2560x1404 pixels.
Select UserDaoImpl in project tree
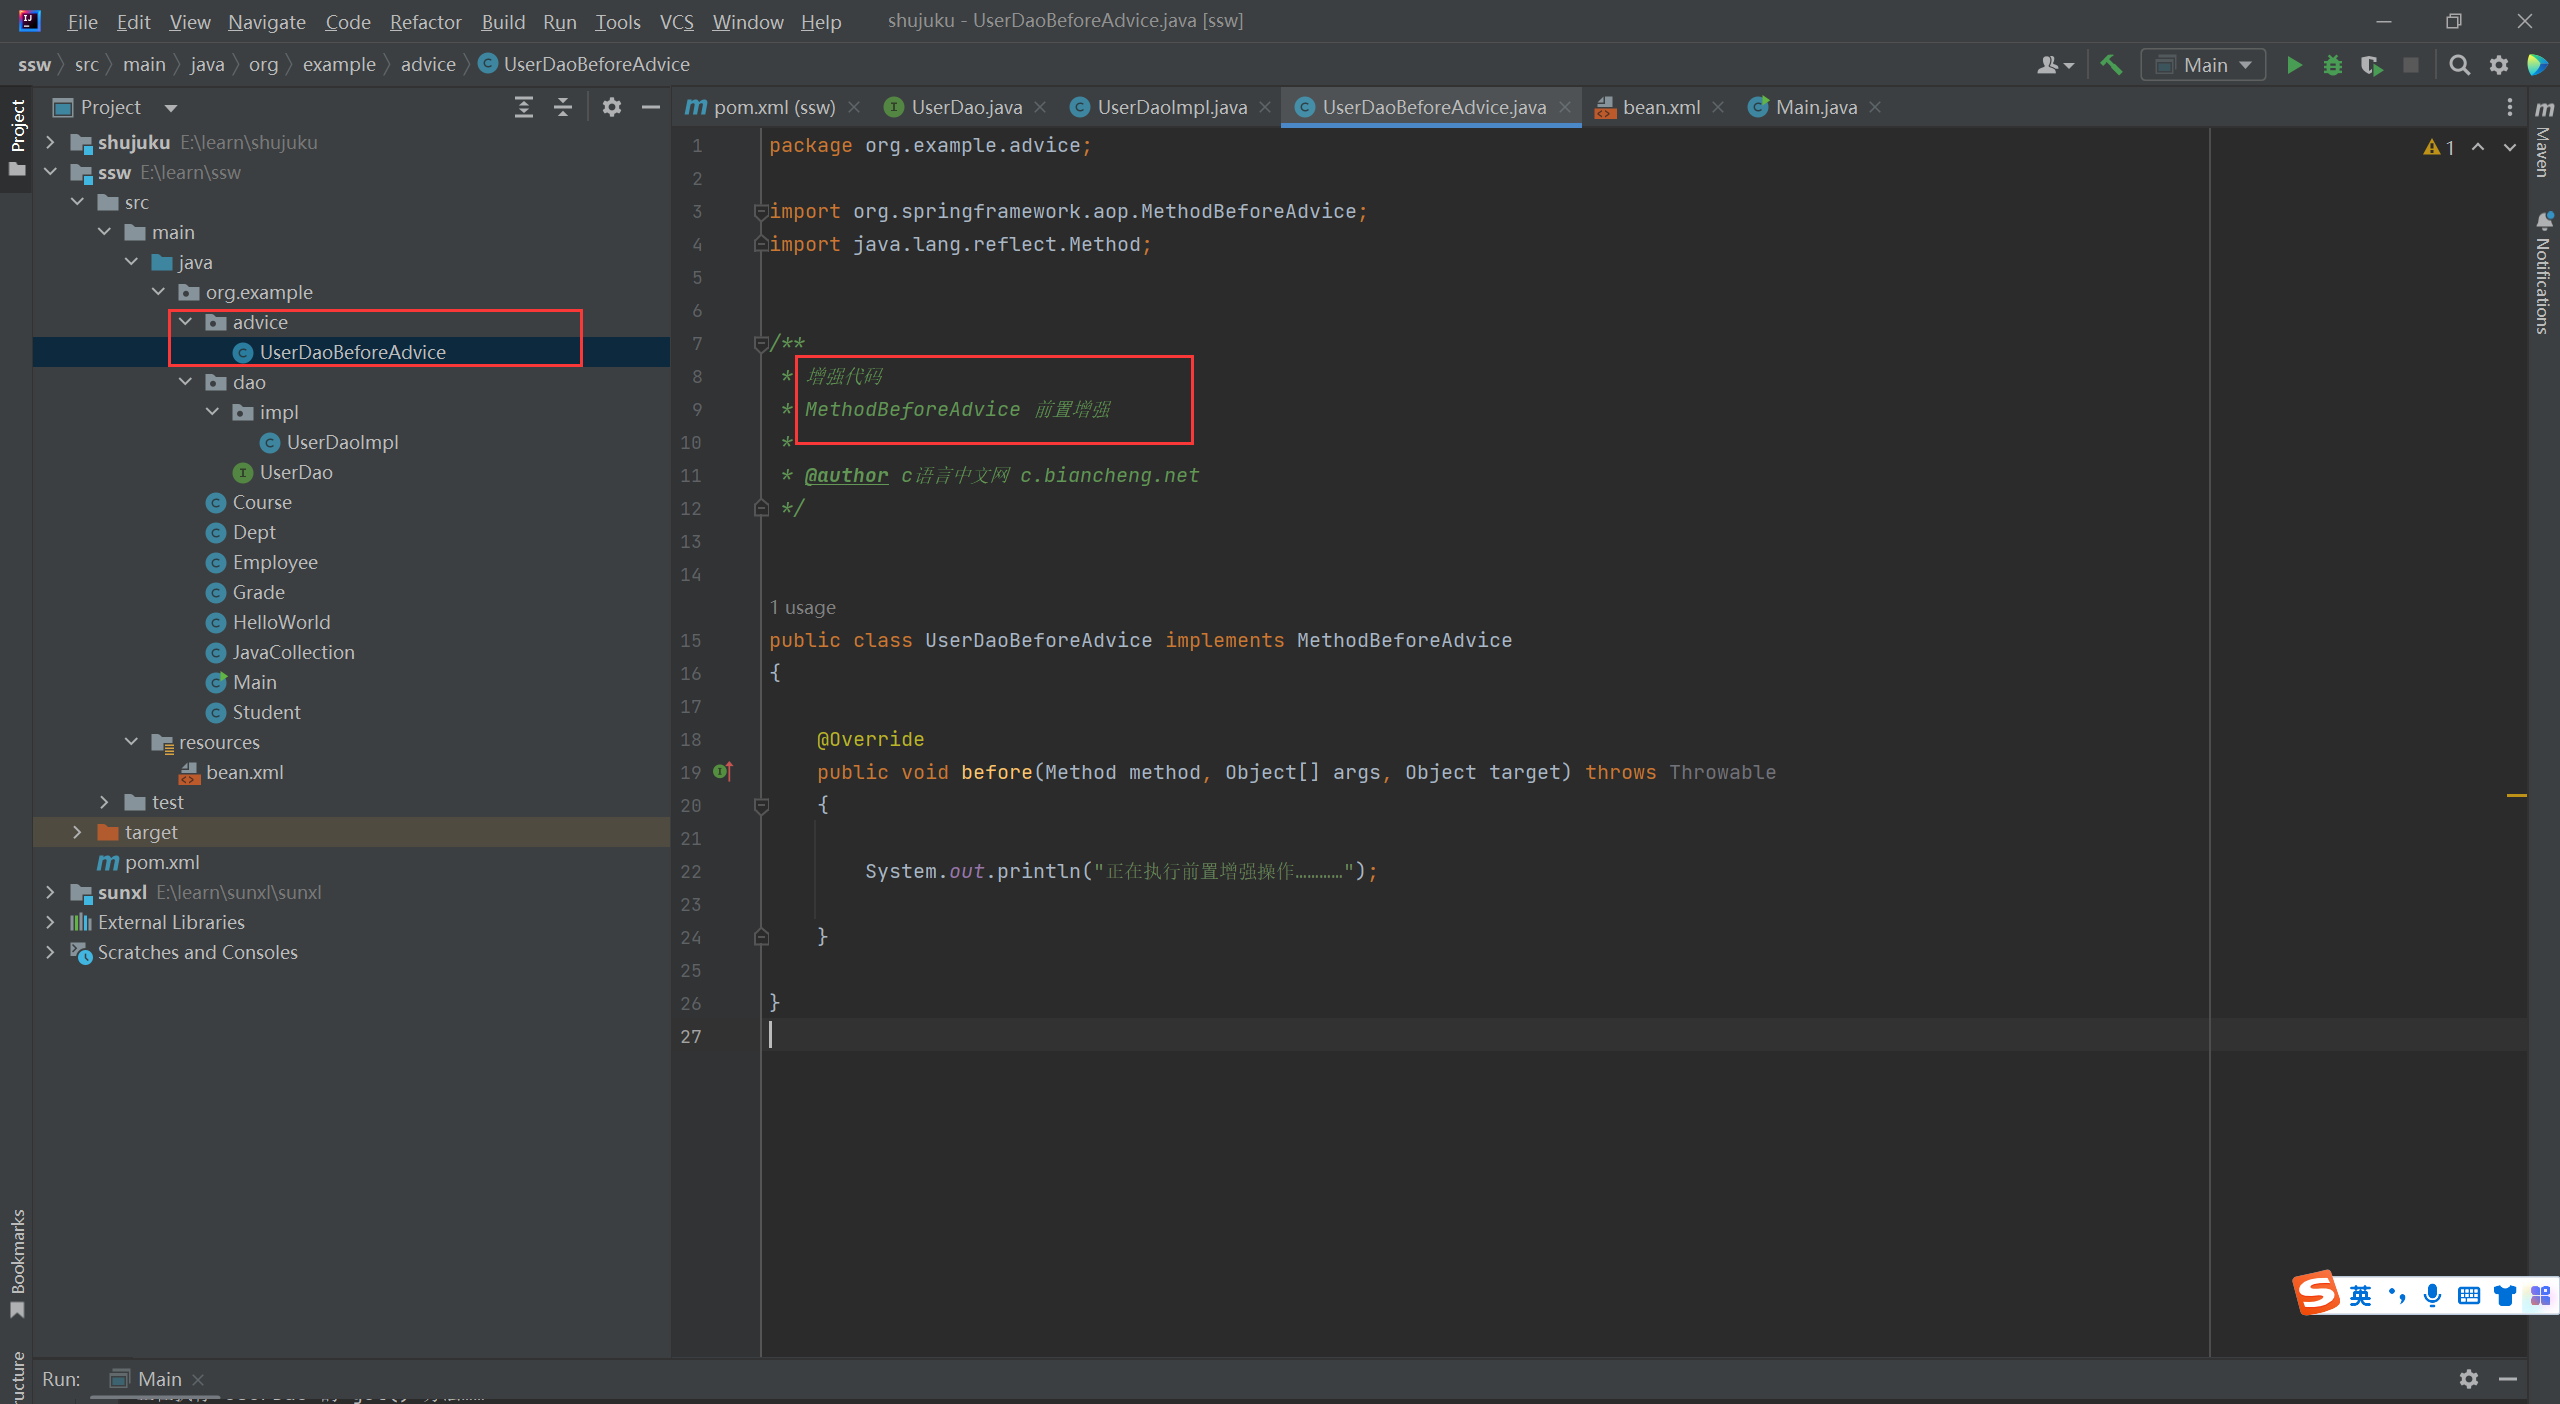342,442
